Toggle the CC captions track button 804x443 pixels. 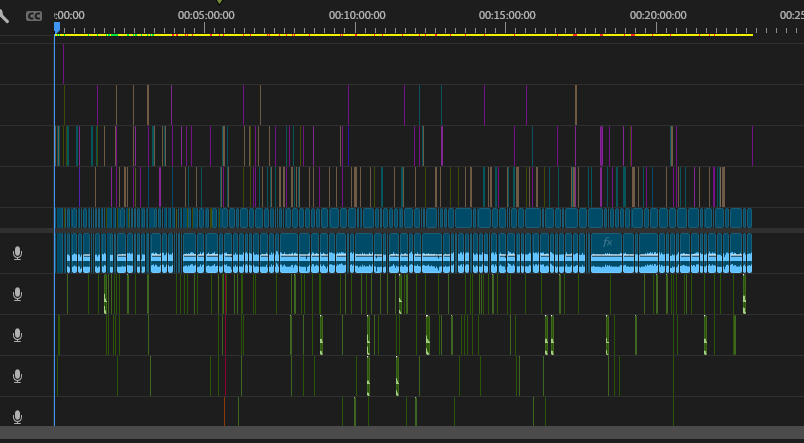click(x=34, y=16)
